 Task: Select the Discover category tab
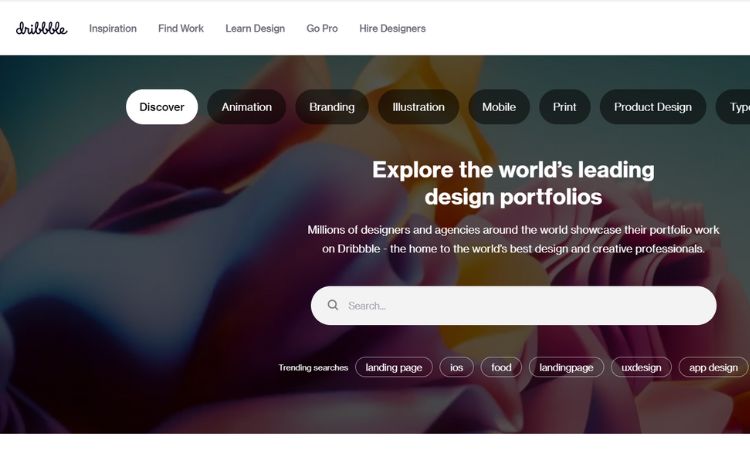click(162, 107)
